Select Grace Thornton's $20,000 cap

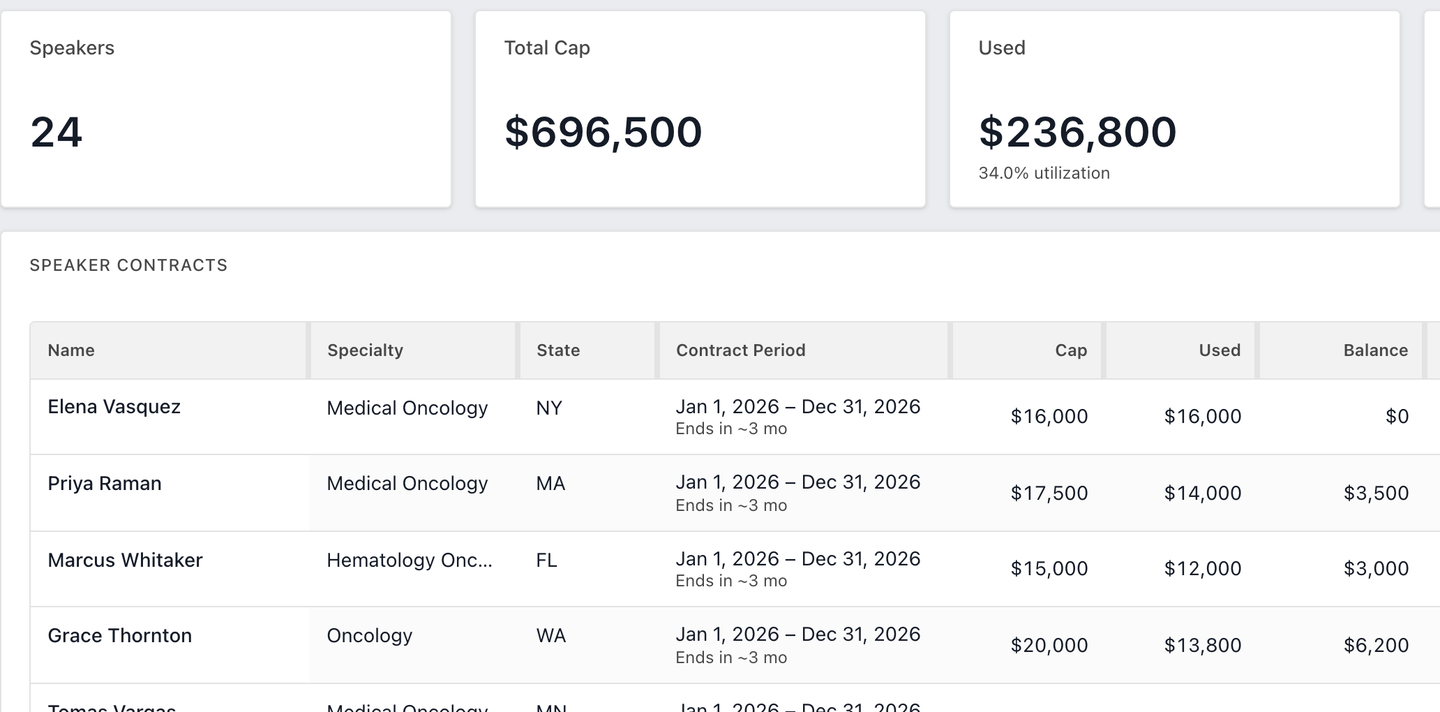click(x=1049, y=646)
